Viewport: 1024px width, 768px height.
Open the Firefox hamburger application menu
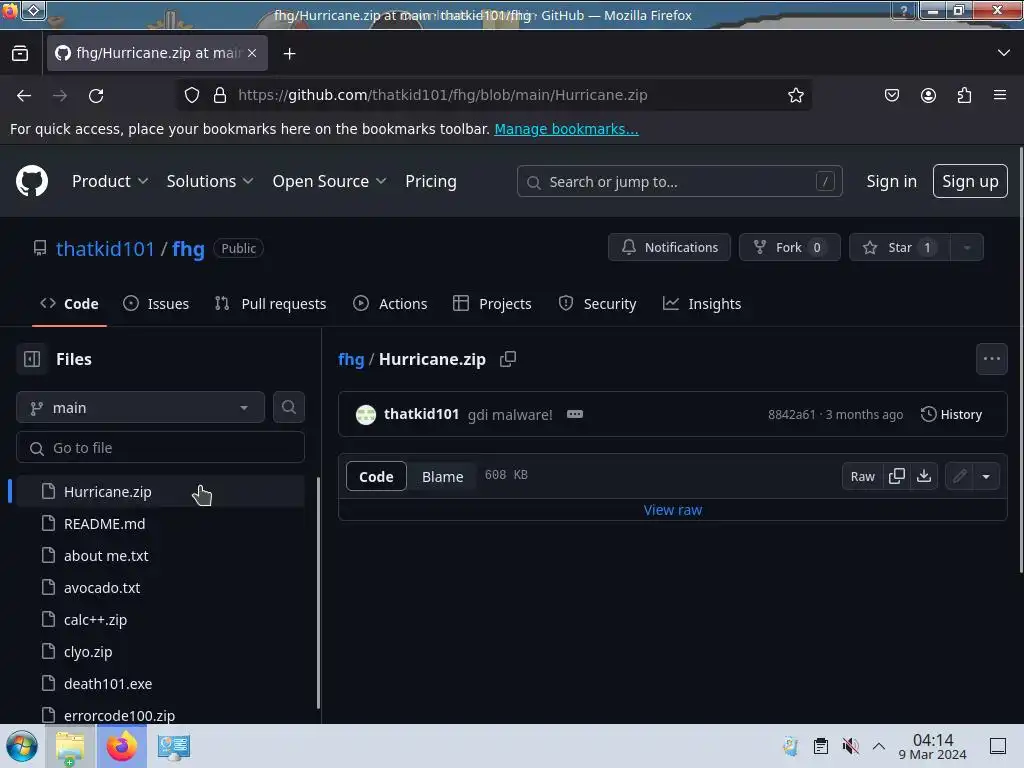click(x=1000, y=95)
